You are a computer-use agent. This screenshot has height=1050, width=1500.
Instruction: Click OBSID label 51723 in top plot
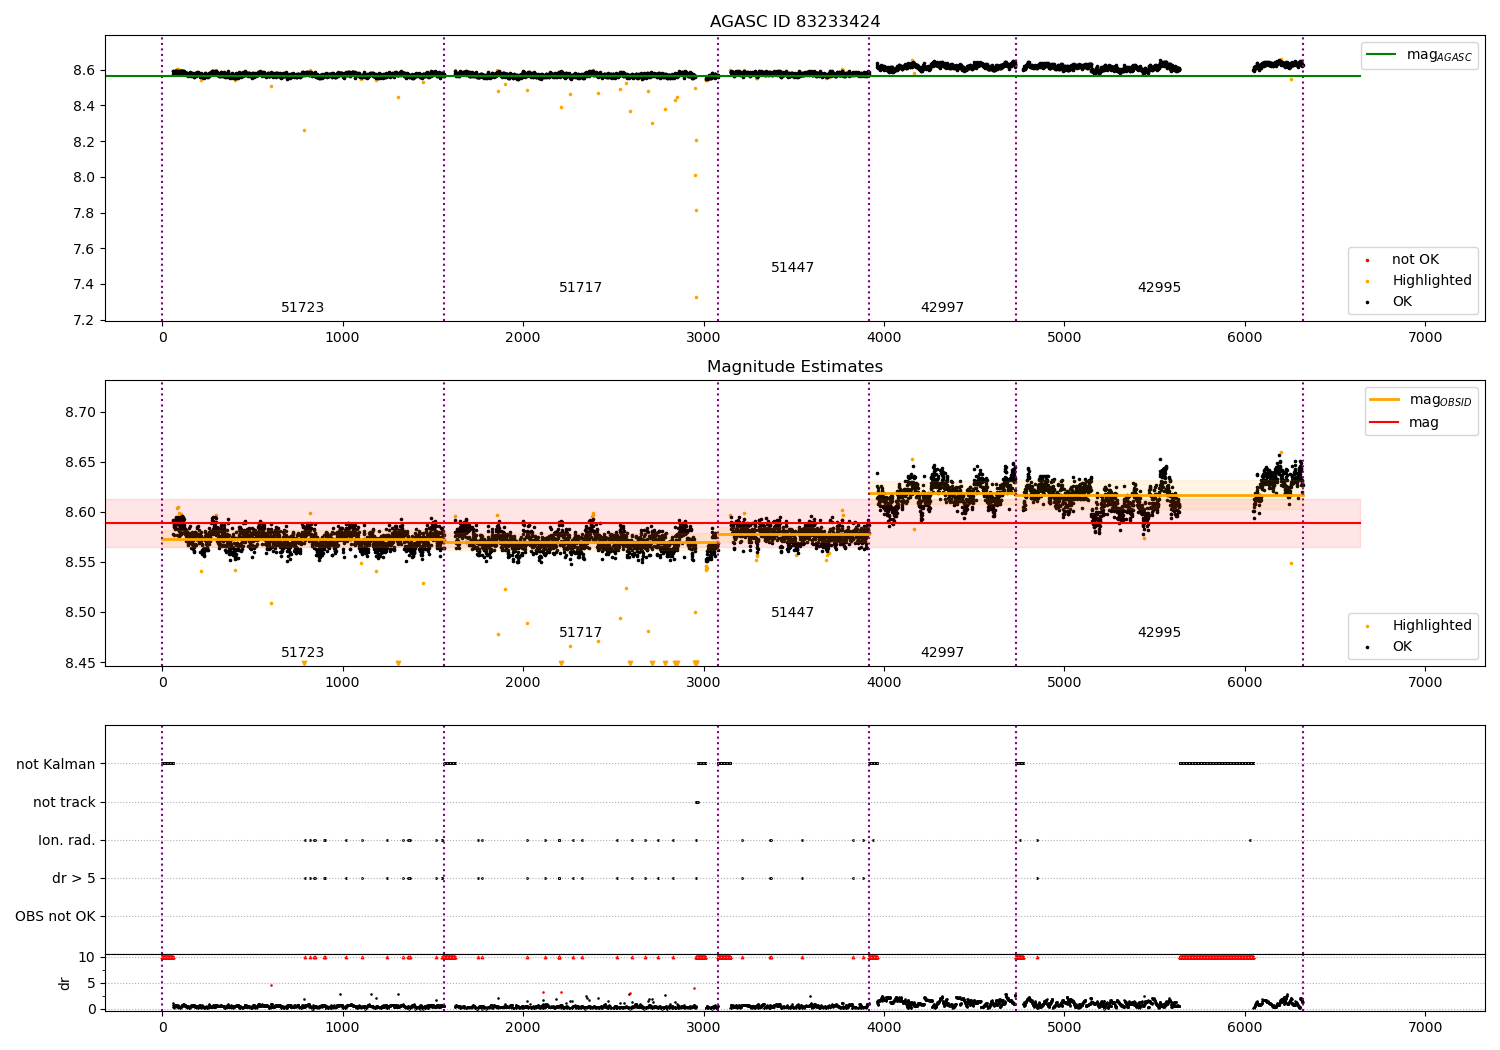point(302,308)
